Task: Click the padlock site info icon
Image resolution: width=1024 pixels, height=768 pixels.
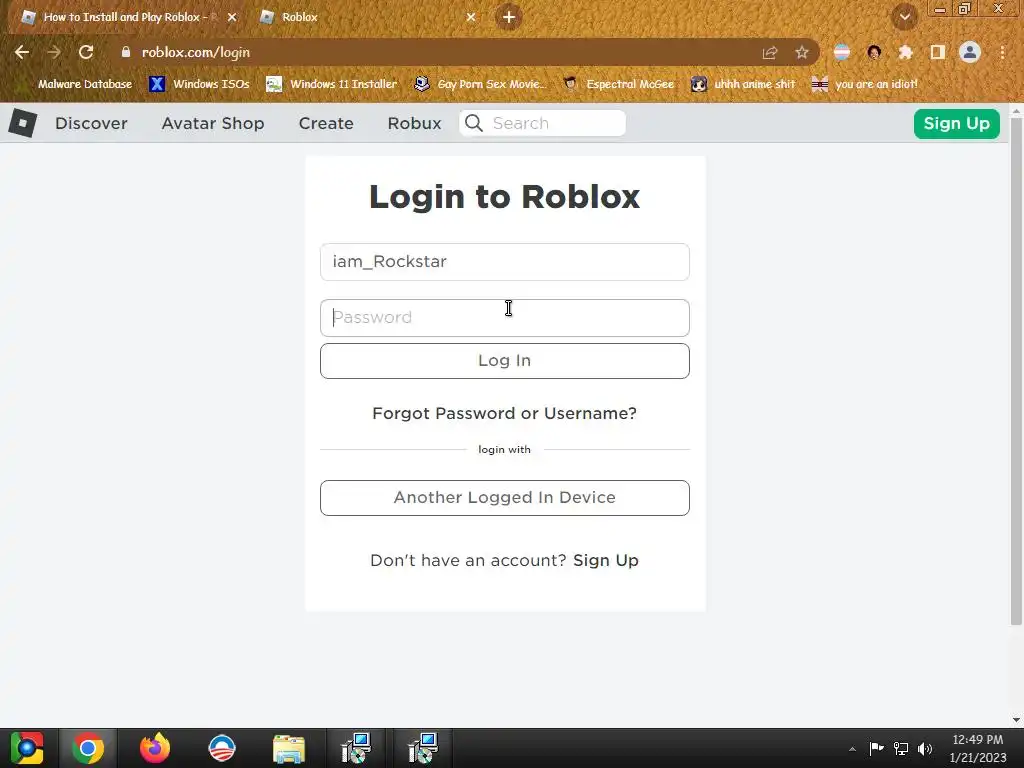Action: coord(126,52)
